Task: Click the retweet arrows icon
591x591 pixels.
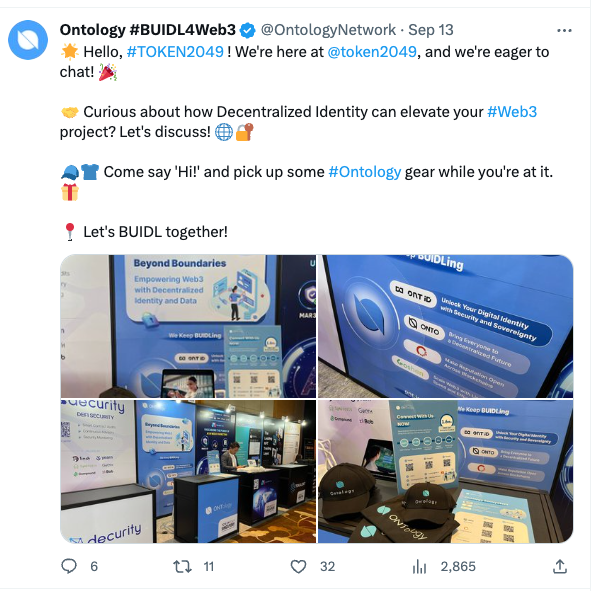Action: click(x=182, y=567)
